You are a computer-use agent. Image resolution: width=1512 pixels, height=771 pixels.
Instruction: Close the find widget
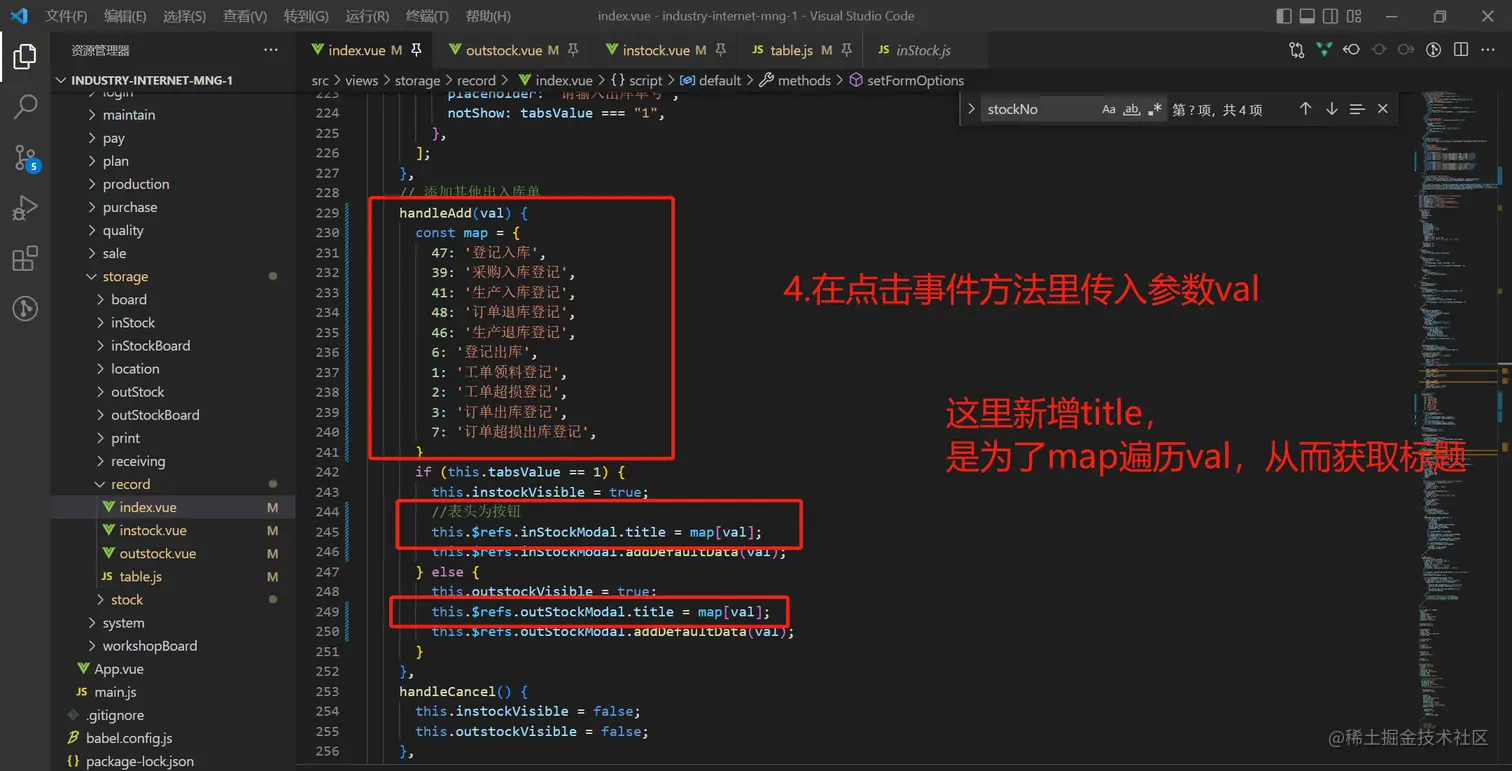pyautogui.click(x=1383, y=109)
